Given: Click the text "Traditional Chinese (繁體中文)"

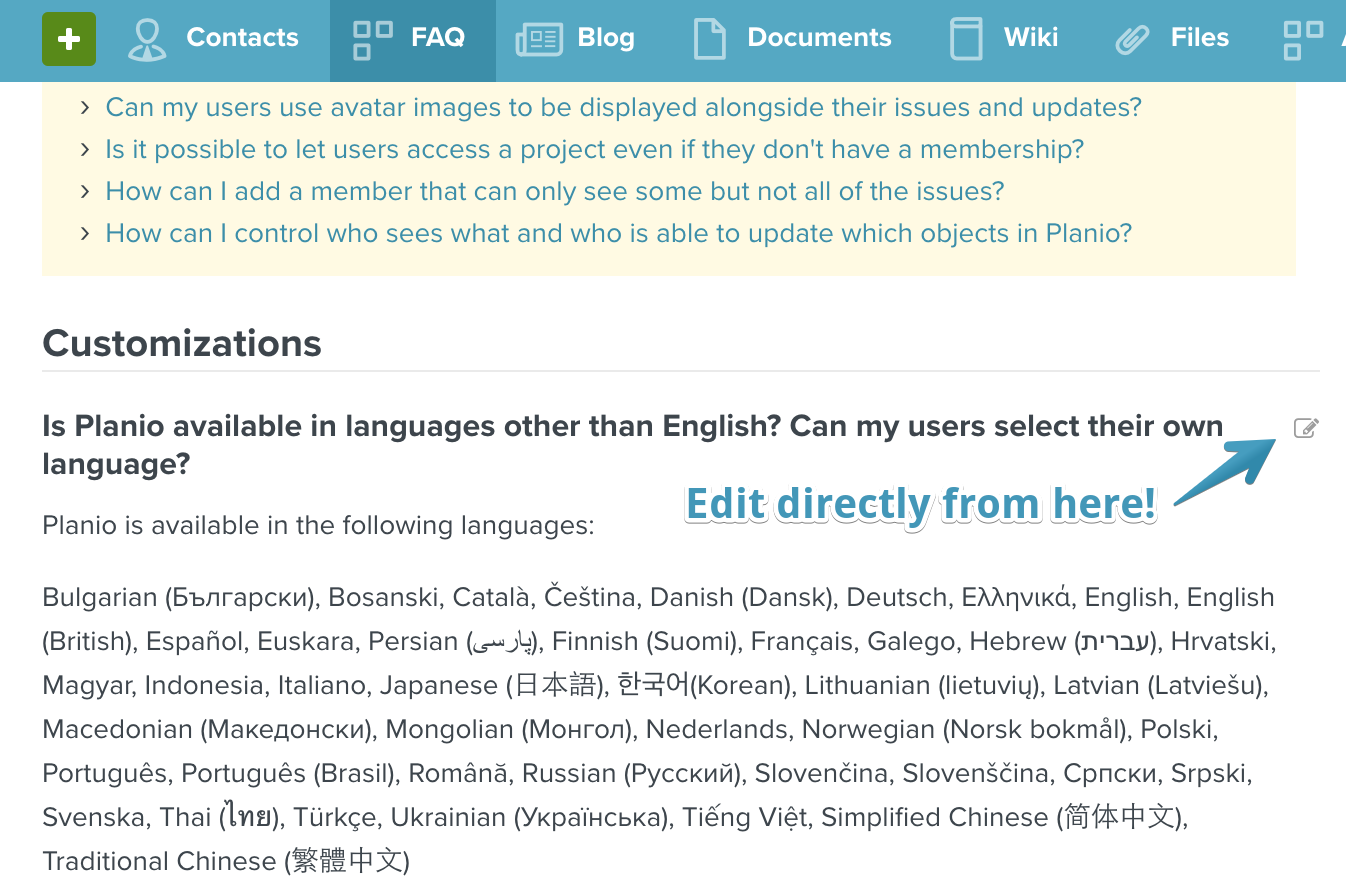Looking at the screenshot, I should click(x=226, y=861).
